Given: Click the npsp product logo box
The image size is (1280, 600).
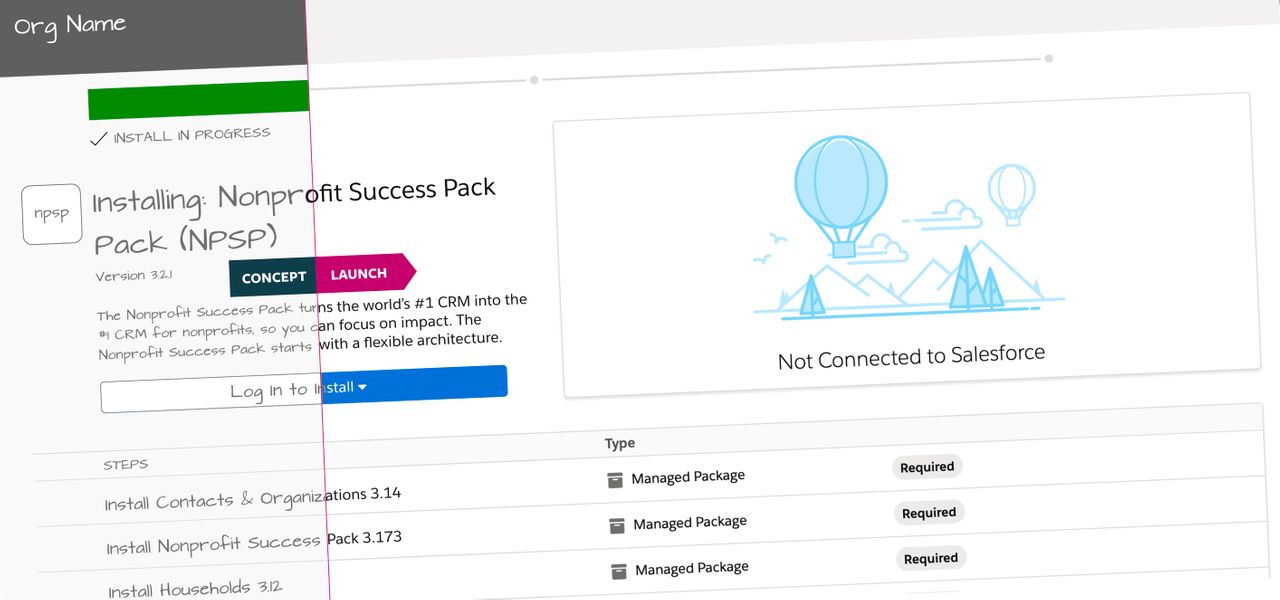Looking at the screenshot, I should (x=52, y=214).
